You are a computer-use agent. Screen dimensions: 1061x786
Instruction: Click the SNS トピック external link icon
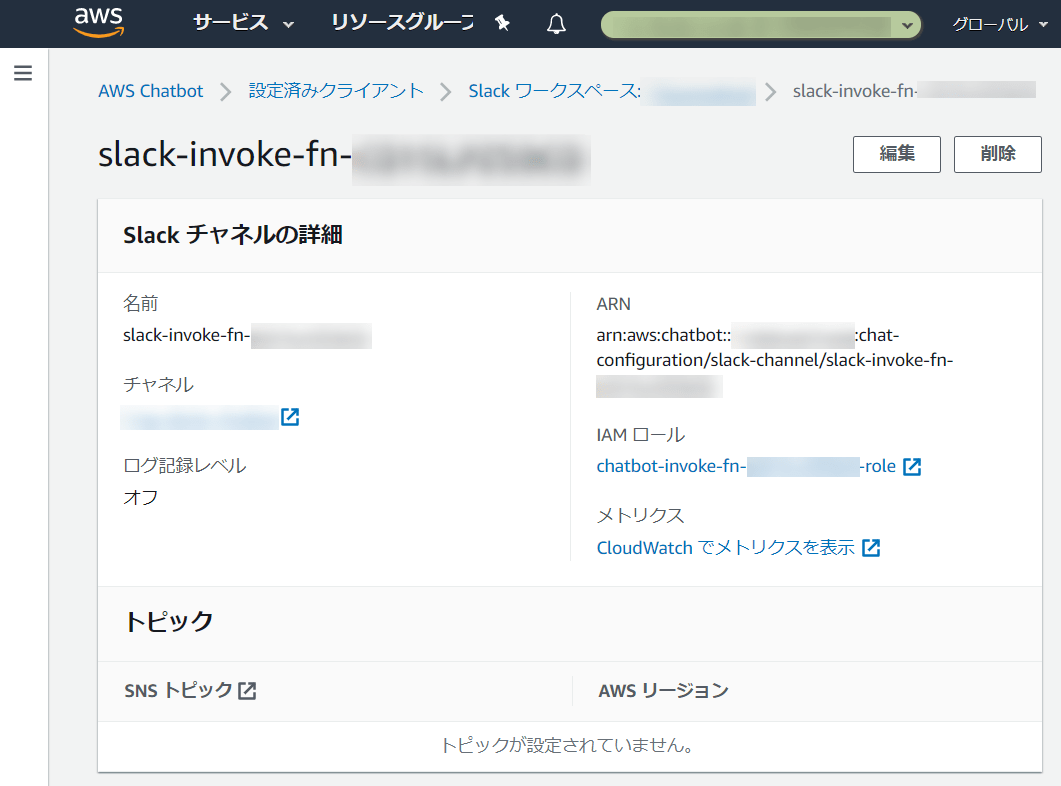[247, 691]
